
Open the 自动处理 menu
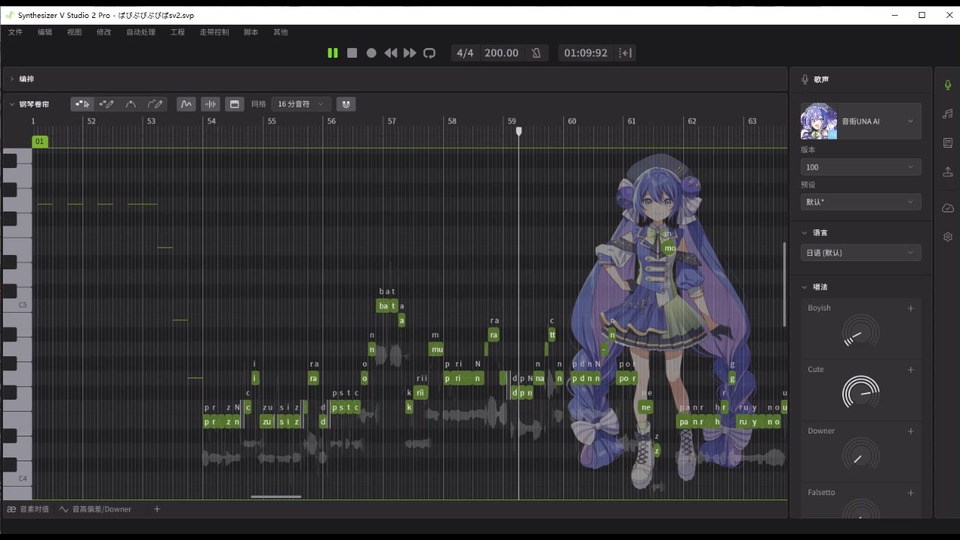tap(141, 32)
